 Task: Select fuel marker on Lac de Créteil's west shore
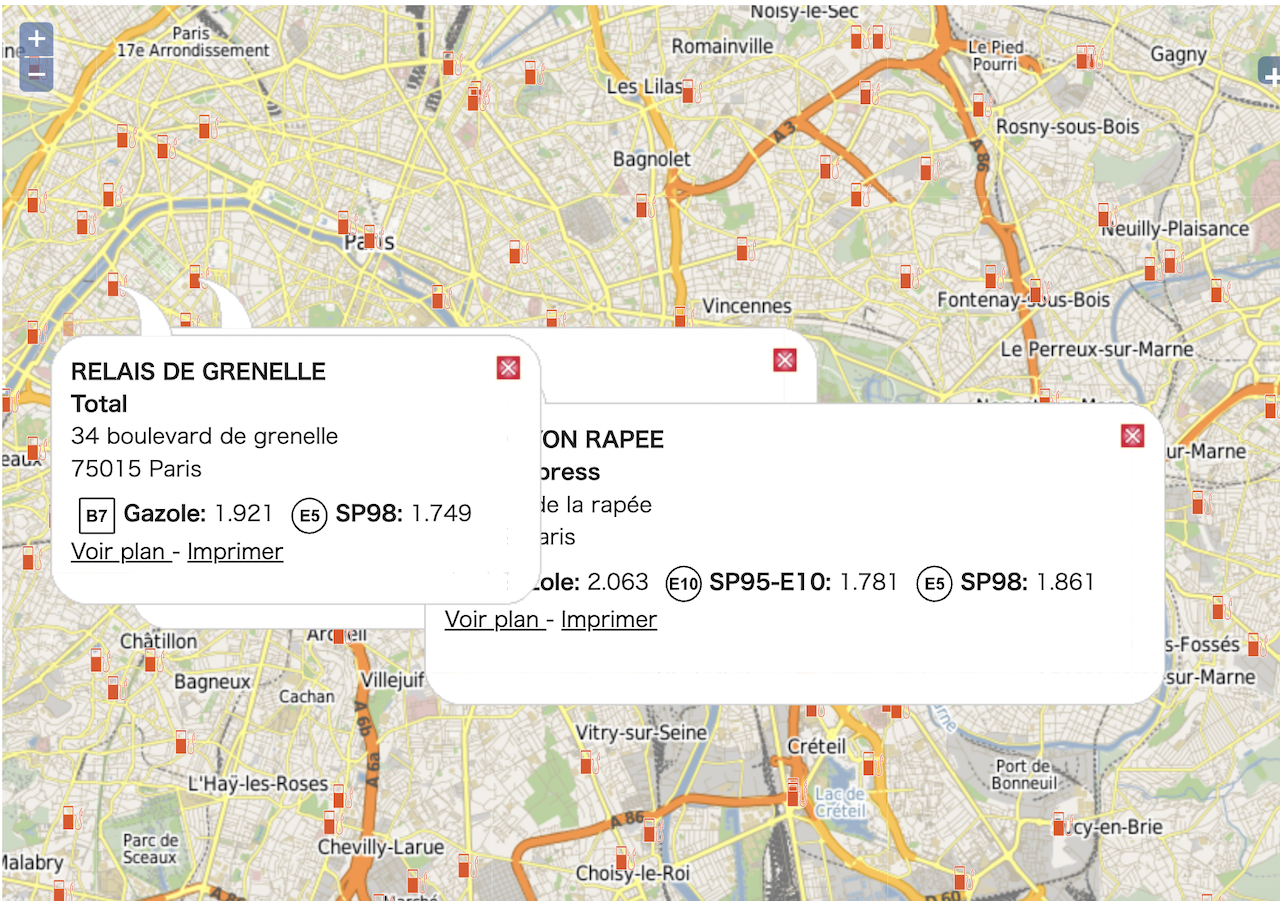797,794
